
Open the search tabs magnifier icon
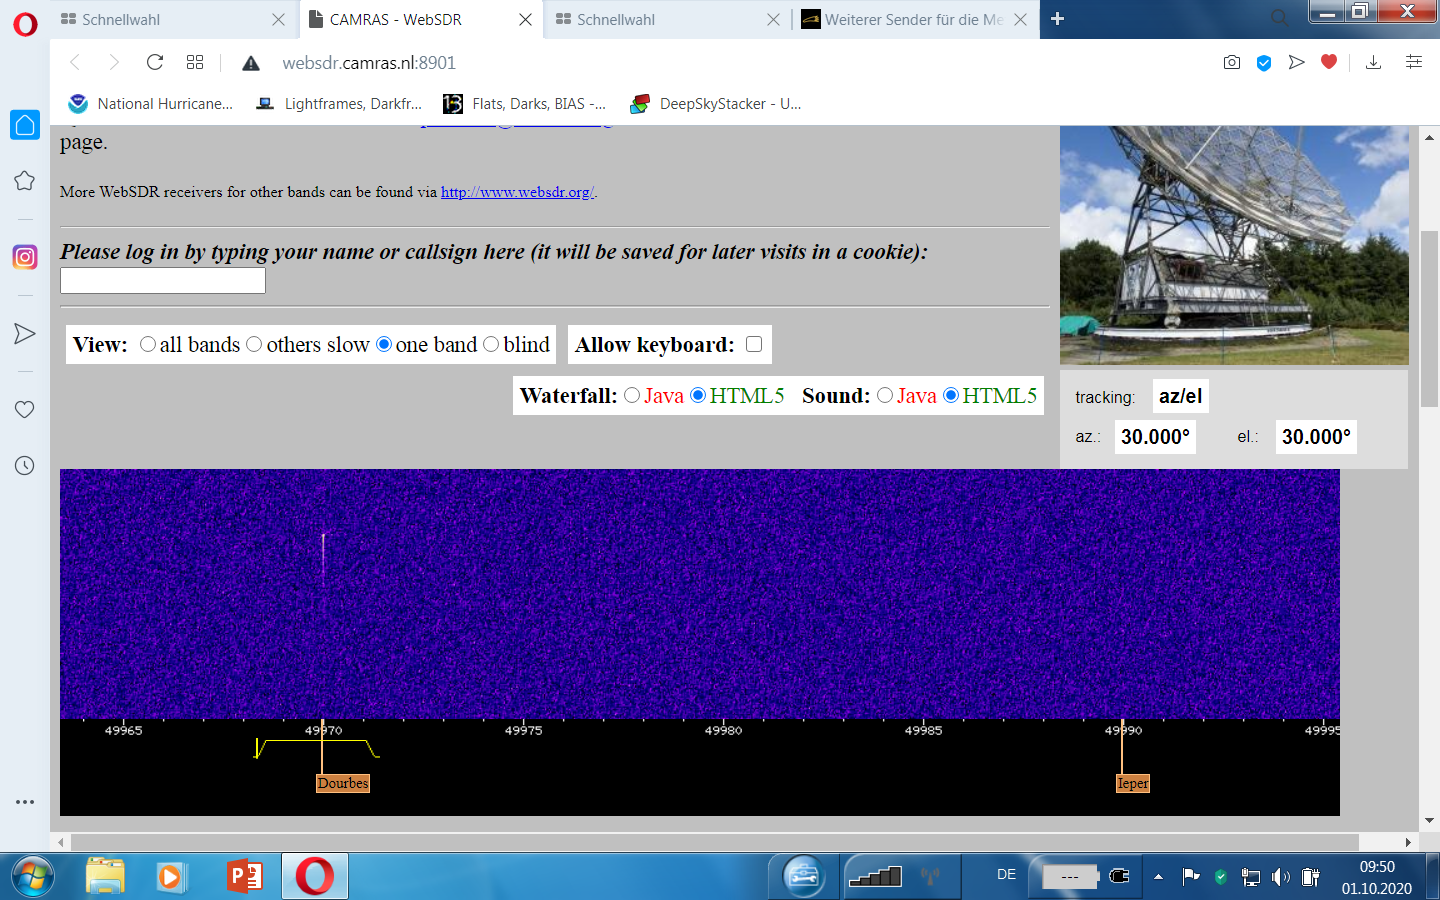pyautogui.click(x=1279, y=18)
